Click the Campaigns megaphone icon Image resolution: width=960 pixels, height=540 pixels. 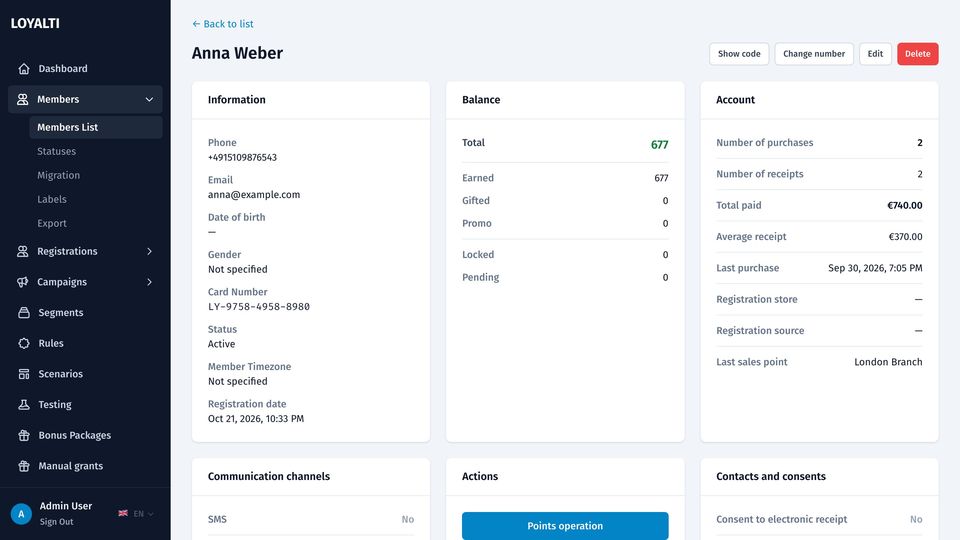[x=23, y=282]
